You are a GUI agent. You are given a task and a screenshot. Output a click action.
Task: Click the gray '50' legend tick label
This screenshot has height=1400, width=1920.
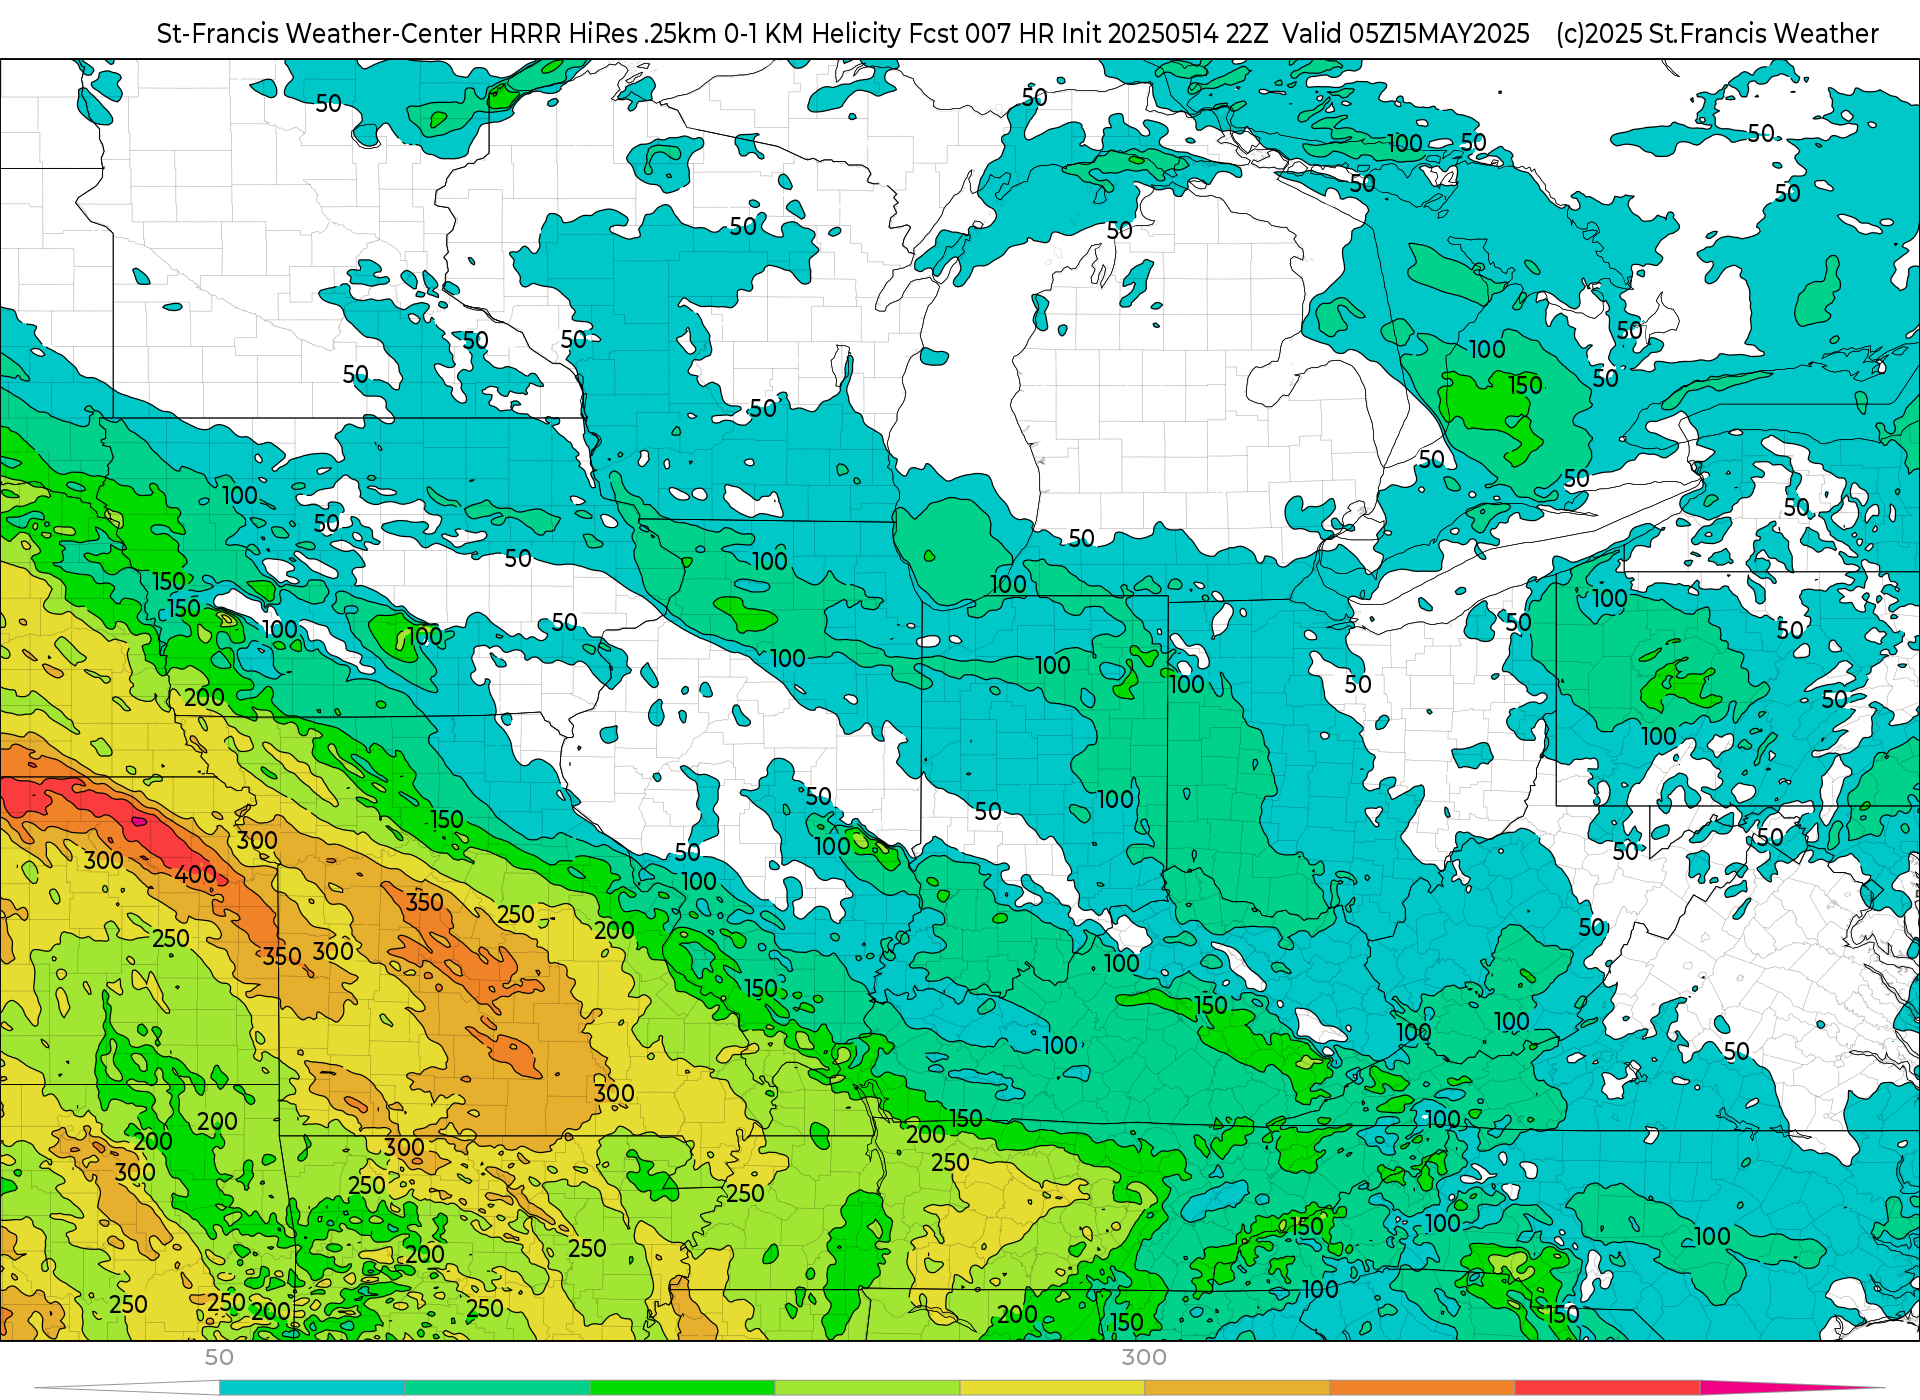pos(219,1357)
